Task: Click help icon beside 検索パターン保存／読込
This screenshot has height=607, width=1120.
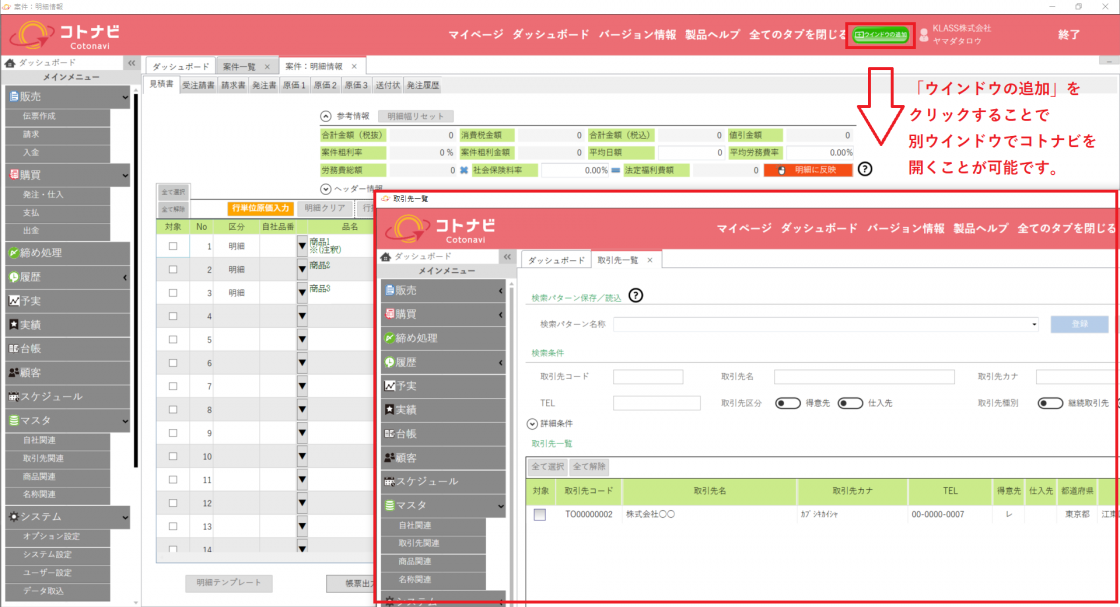Action: coord(635,295)
